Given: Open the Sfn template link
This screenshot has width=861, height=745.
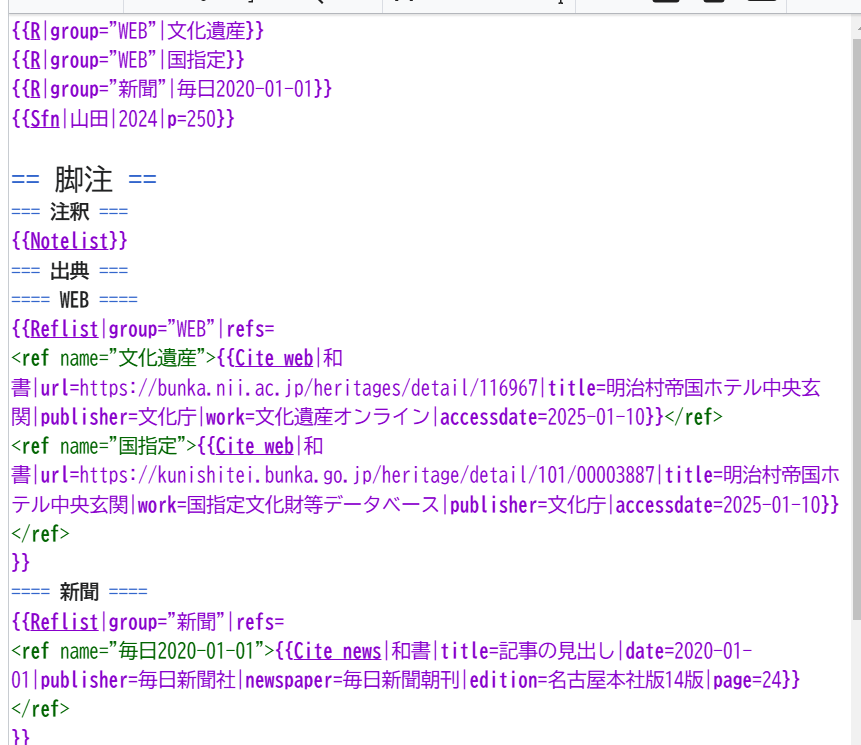Looking at the screenshot, I should click(45, 119).
